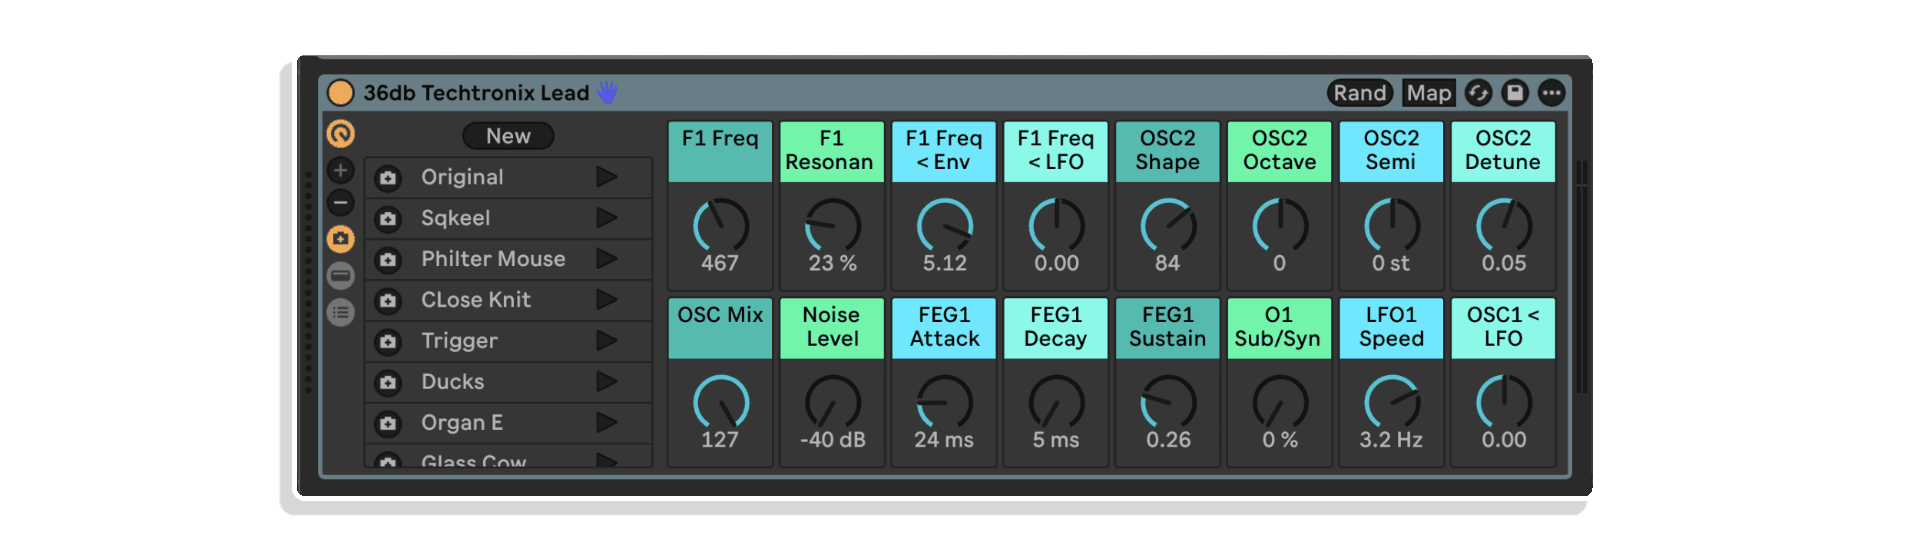Image resolution: width=1920 pixels, height=551 pixels.
Task: Randomize macros with the Rand button
Action: (1360, 93)
